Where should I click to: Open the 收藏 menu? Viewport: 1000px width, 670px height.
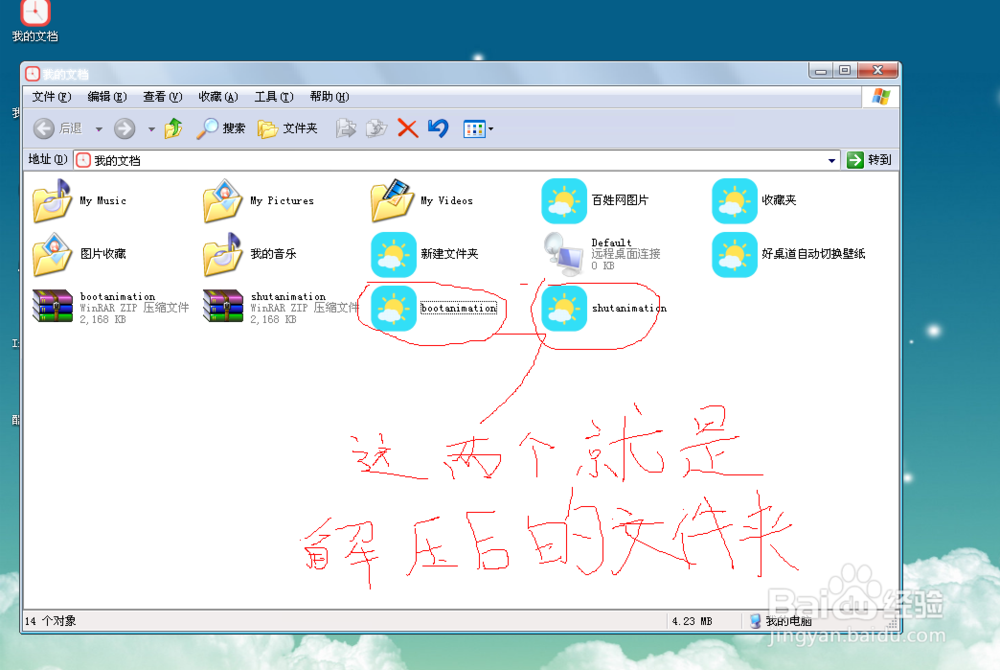216,96
